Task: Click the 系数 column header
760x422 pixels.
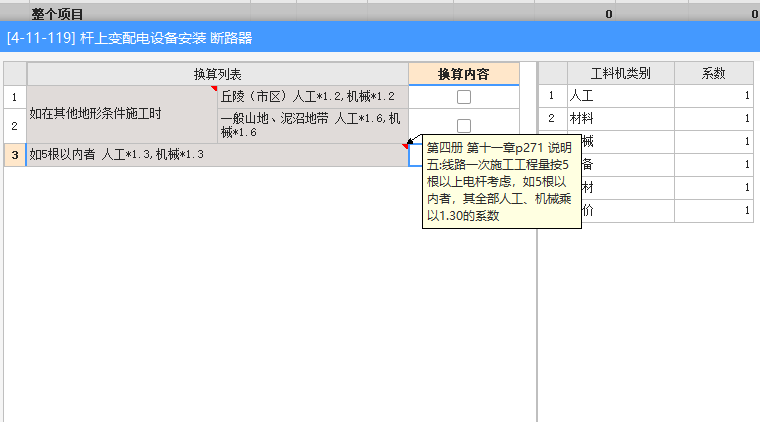Action: point(713,74)
